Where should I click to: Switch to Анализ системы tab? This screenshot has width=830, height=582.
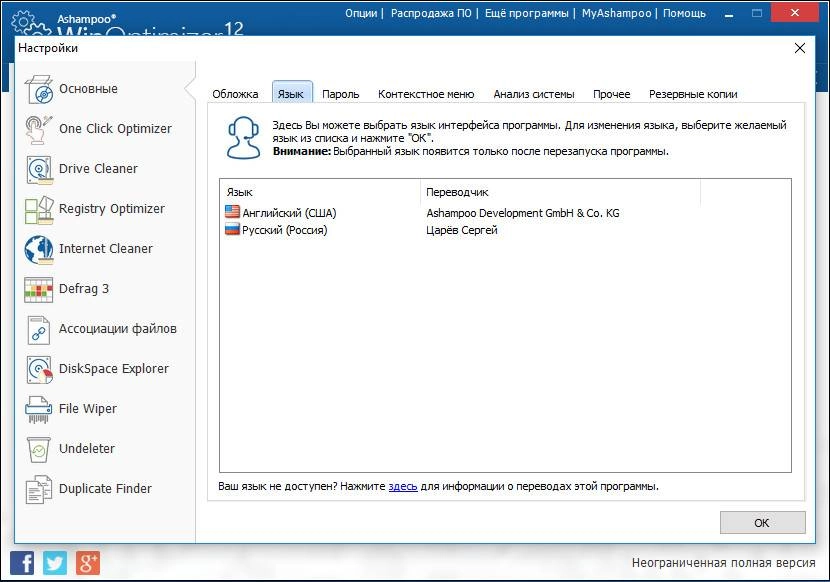[534, 94]
